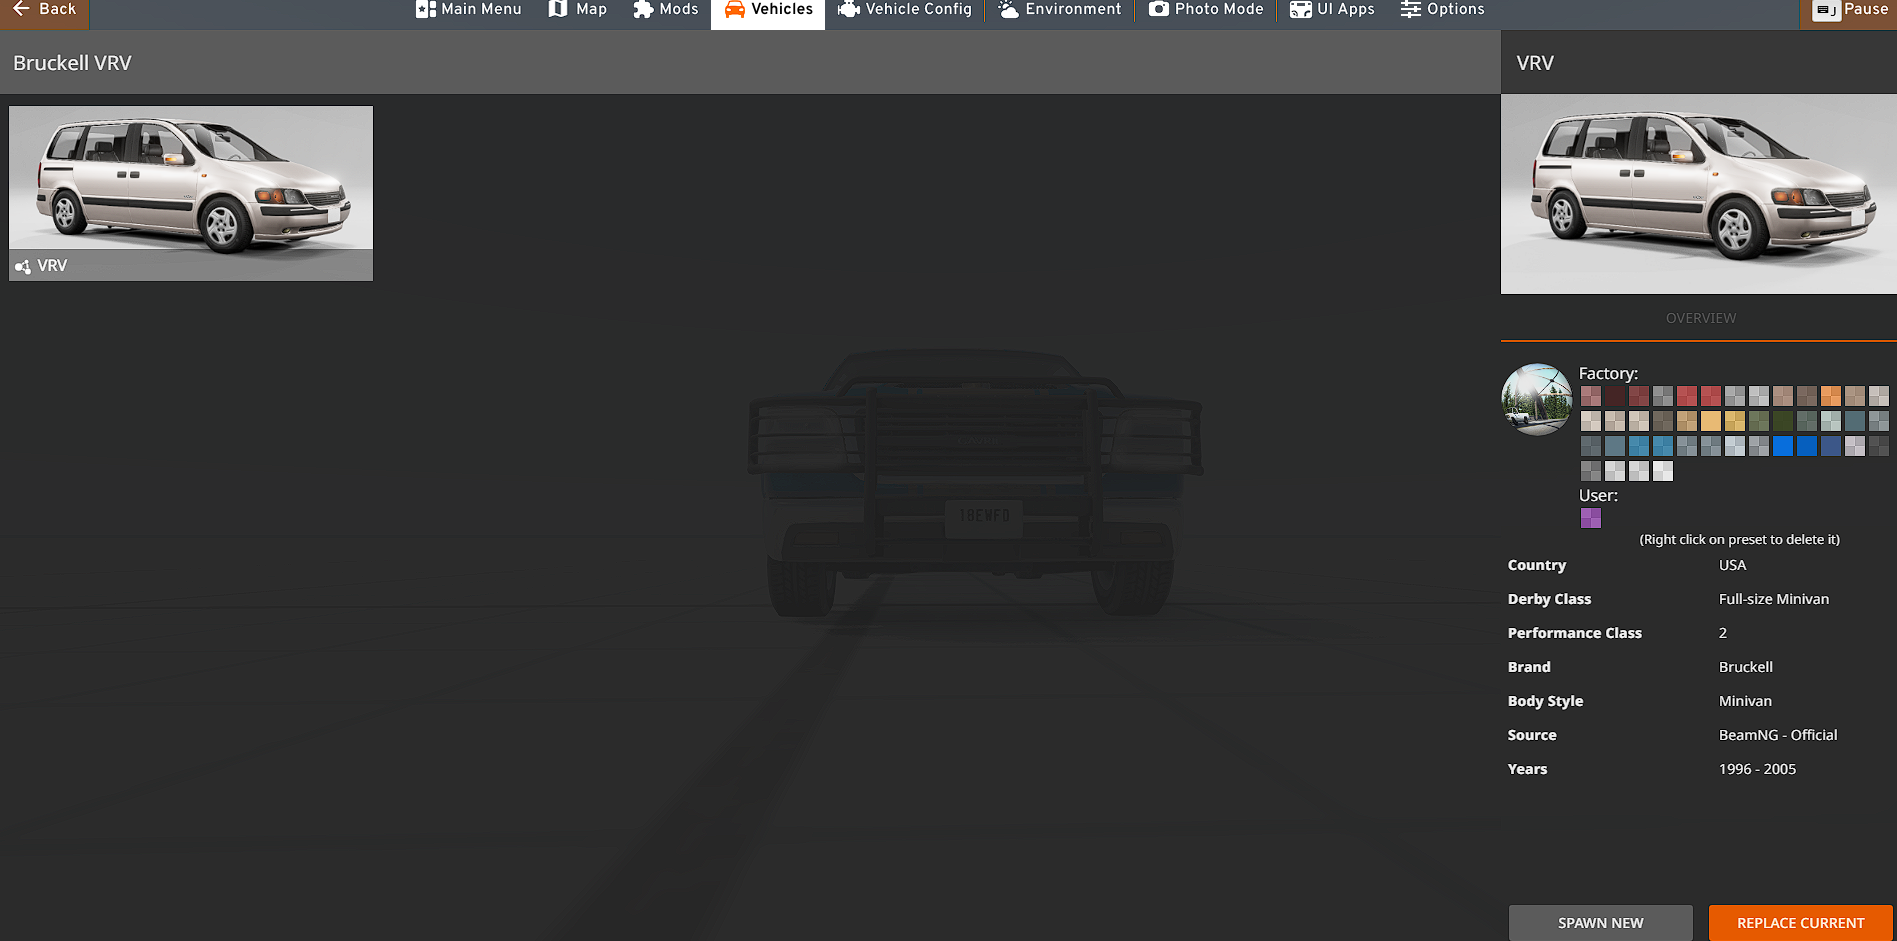Enter Photo Mode
The image size is (1897, 941).
[x=1206, y=10]
